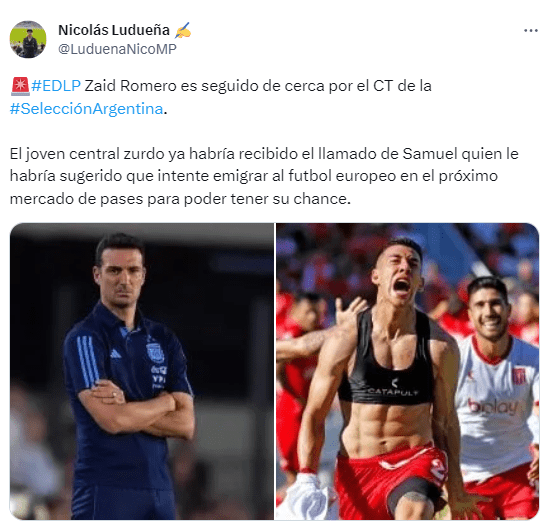Open the right photo of shirtless celebrating player
The width and height of the screenshot is (557, 531).
(407, 371)
